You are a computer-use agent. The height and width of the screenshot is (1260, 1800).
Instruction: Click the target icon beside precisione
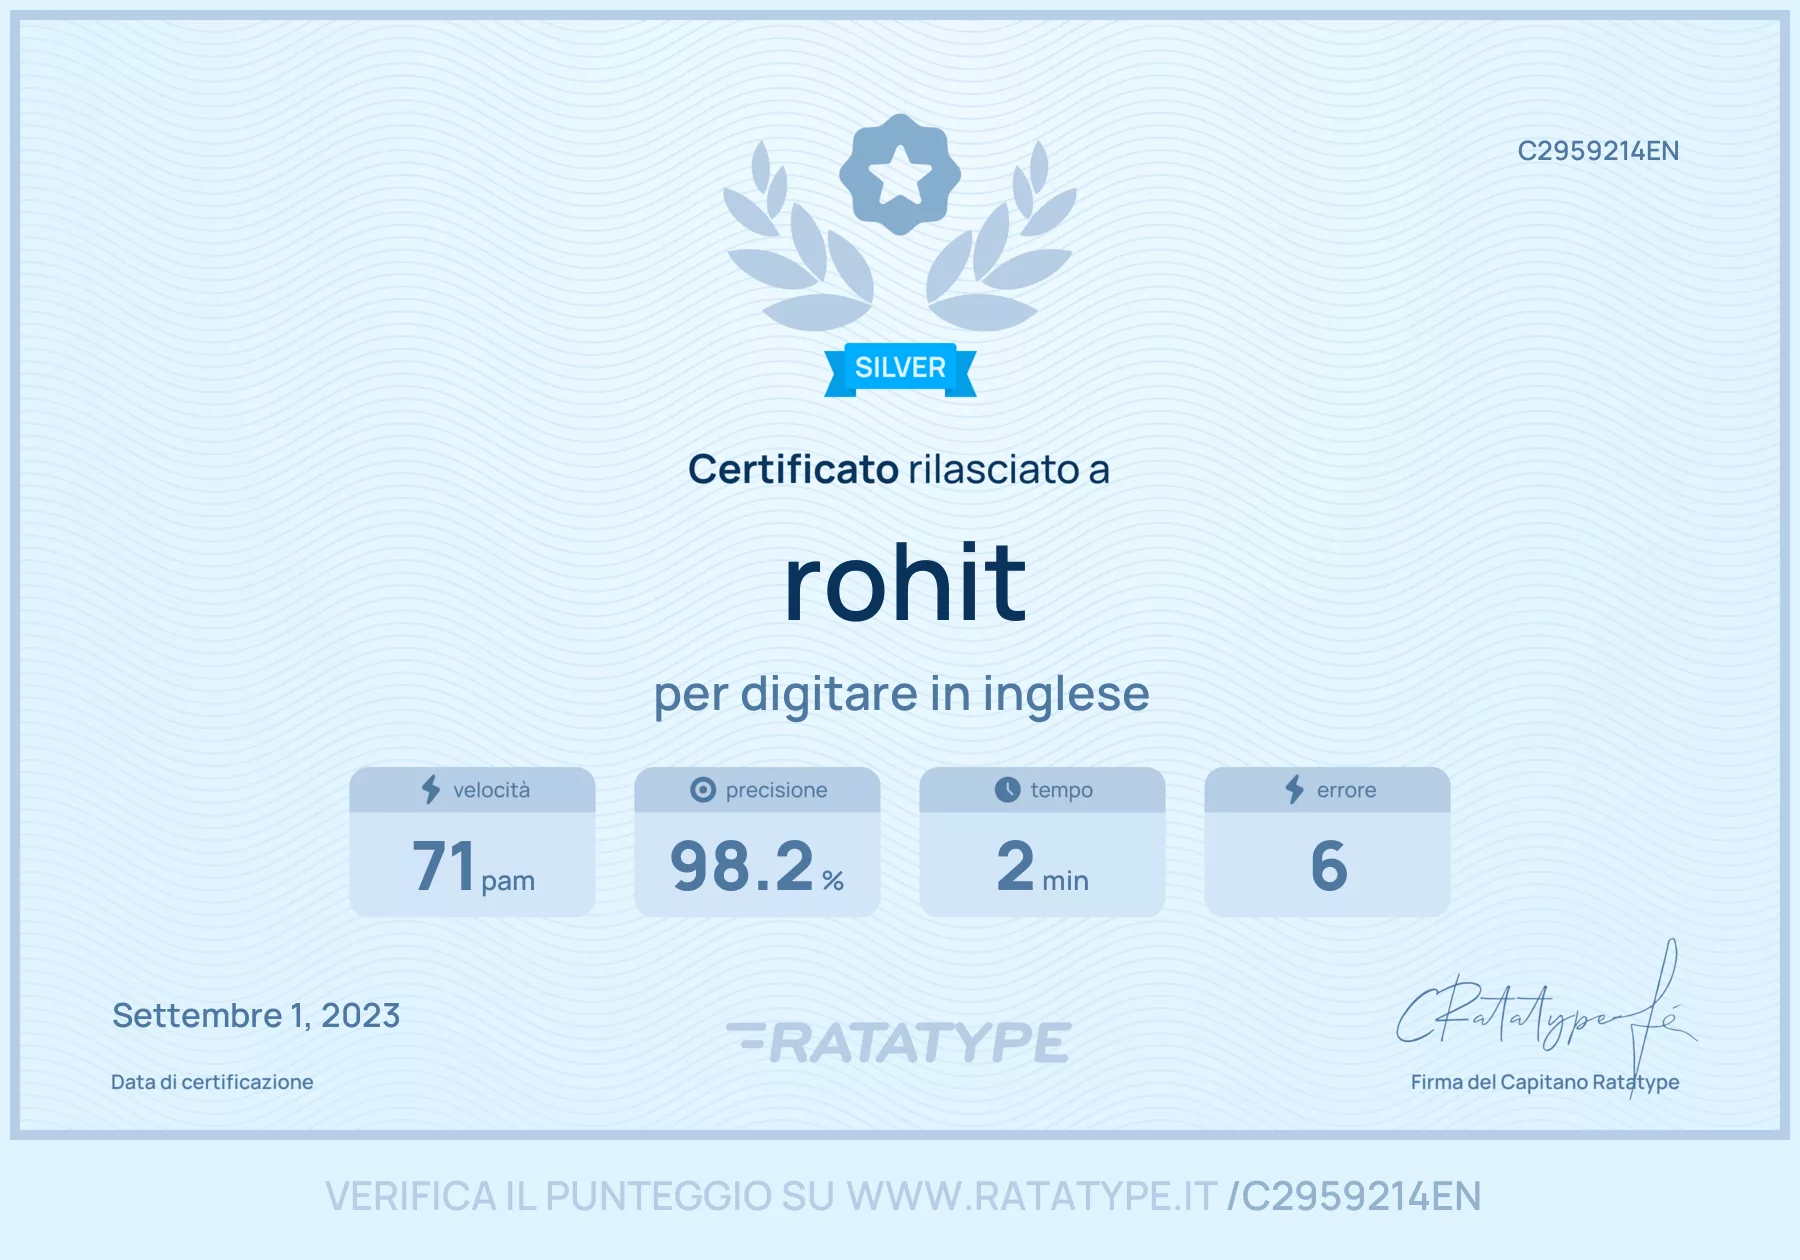click(703, 790)
